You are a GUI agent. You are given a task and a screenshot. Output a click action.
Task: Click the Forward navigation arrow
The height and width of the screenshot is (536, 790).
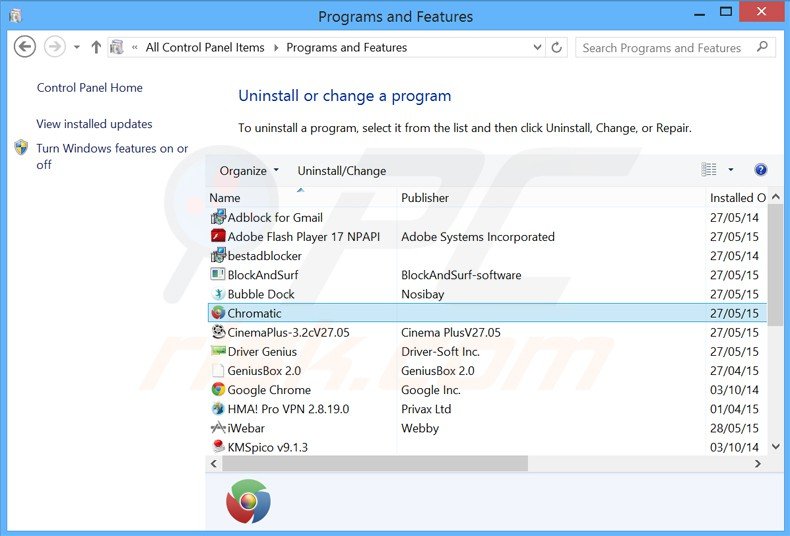(54, 47)
